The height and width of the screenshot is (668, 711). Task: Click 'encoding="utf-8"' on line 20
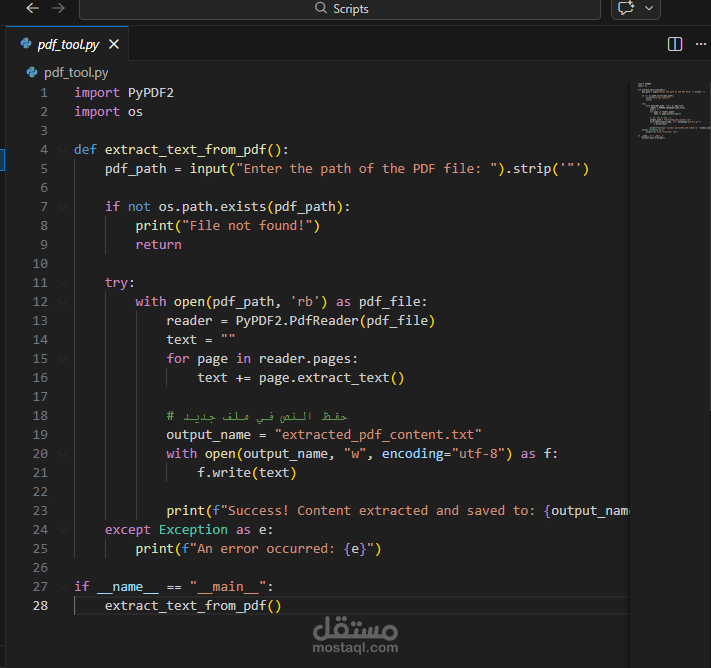point(443,453)
